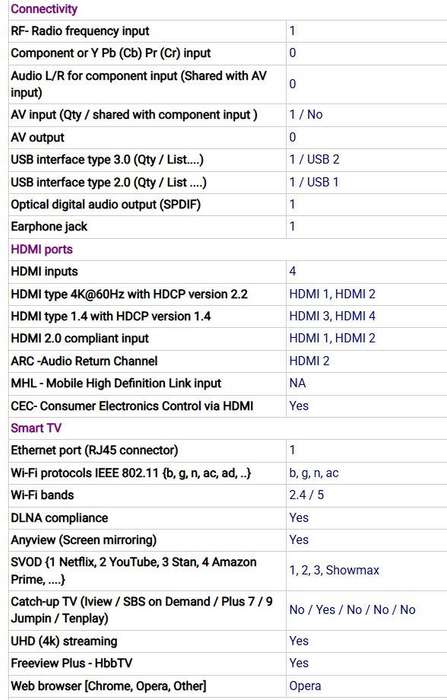Click the MHL value 'NA'

click(x=297, y=383)
